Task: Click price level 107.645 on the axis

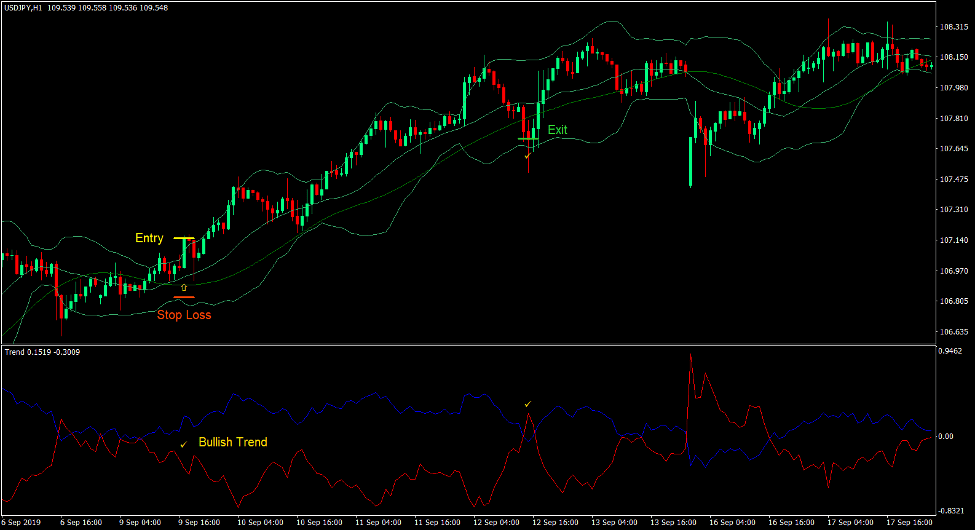Action: pyautogui.click(x=953, y=149)
